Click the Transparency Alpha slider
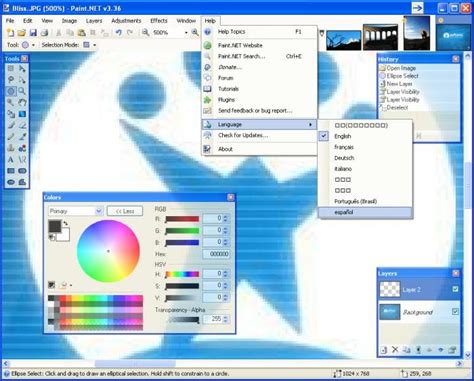This screenshot has width=474, height=381. 183,320
